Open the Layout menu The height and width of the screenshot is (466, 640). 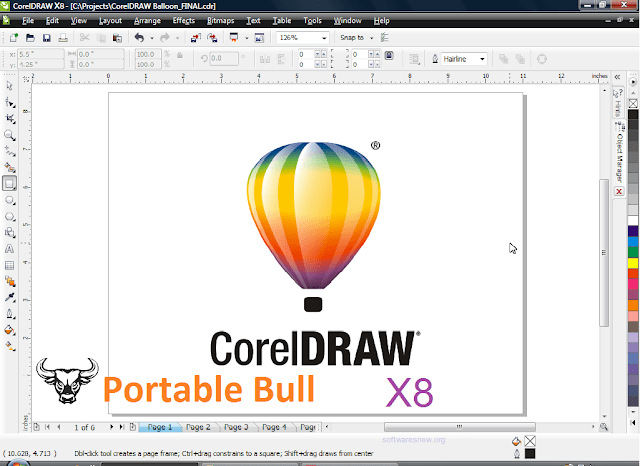[110, 20]
